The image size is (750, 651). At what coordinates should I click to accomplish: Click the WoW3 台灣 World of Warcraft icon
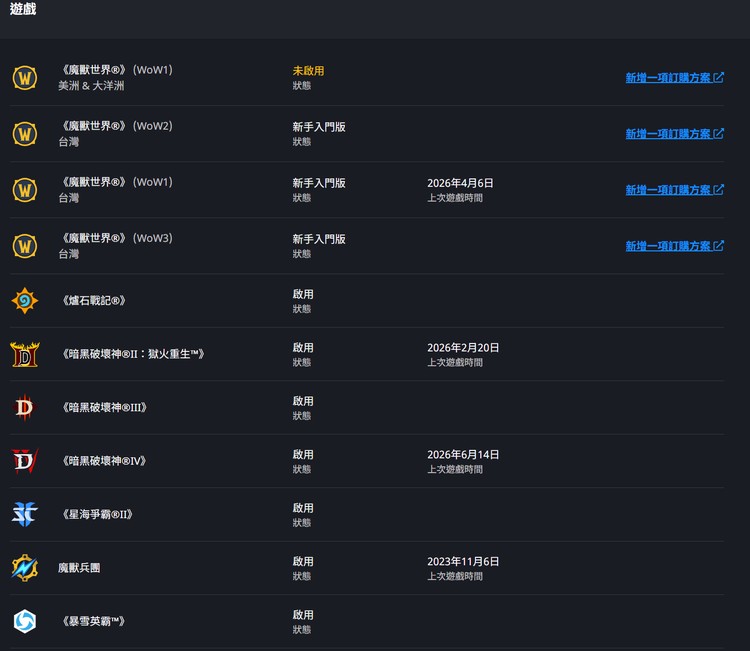(x=25, y=246)
